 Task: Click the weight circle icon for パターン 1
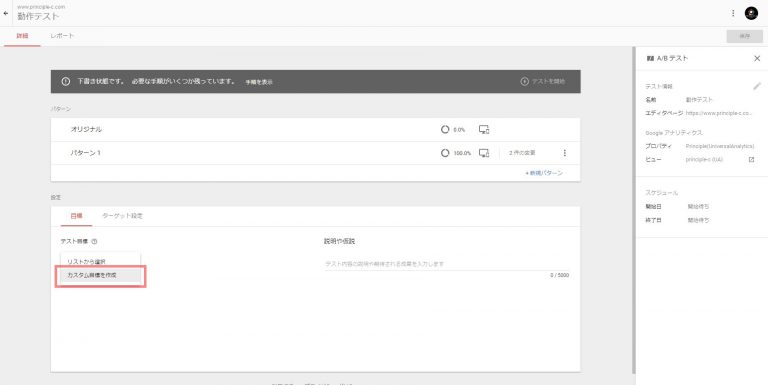445,153
